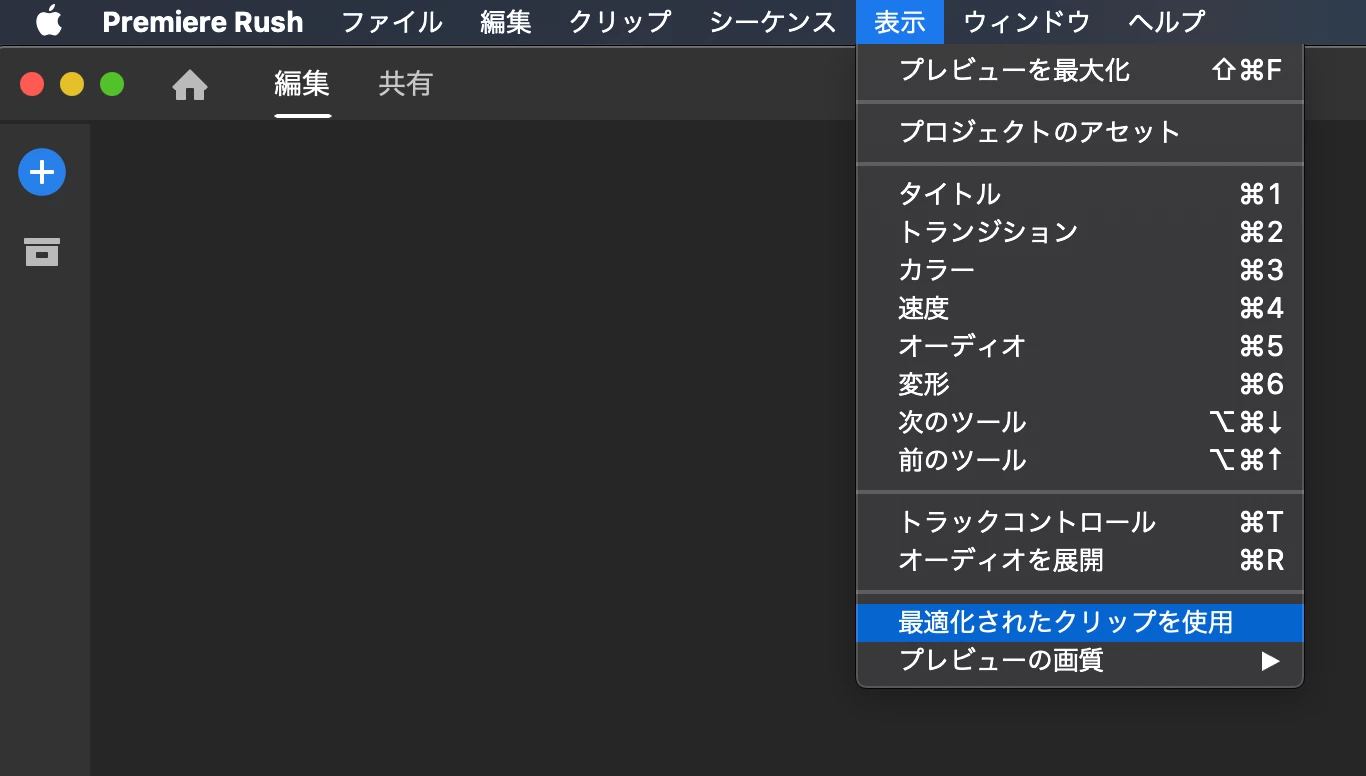Choose オーディオ menu entry
This screenshot has height=776, width=1366.
tap(1080, 346)
